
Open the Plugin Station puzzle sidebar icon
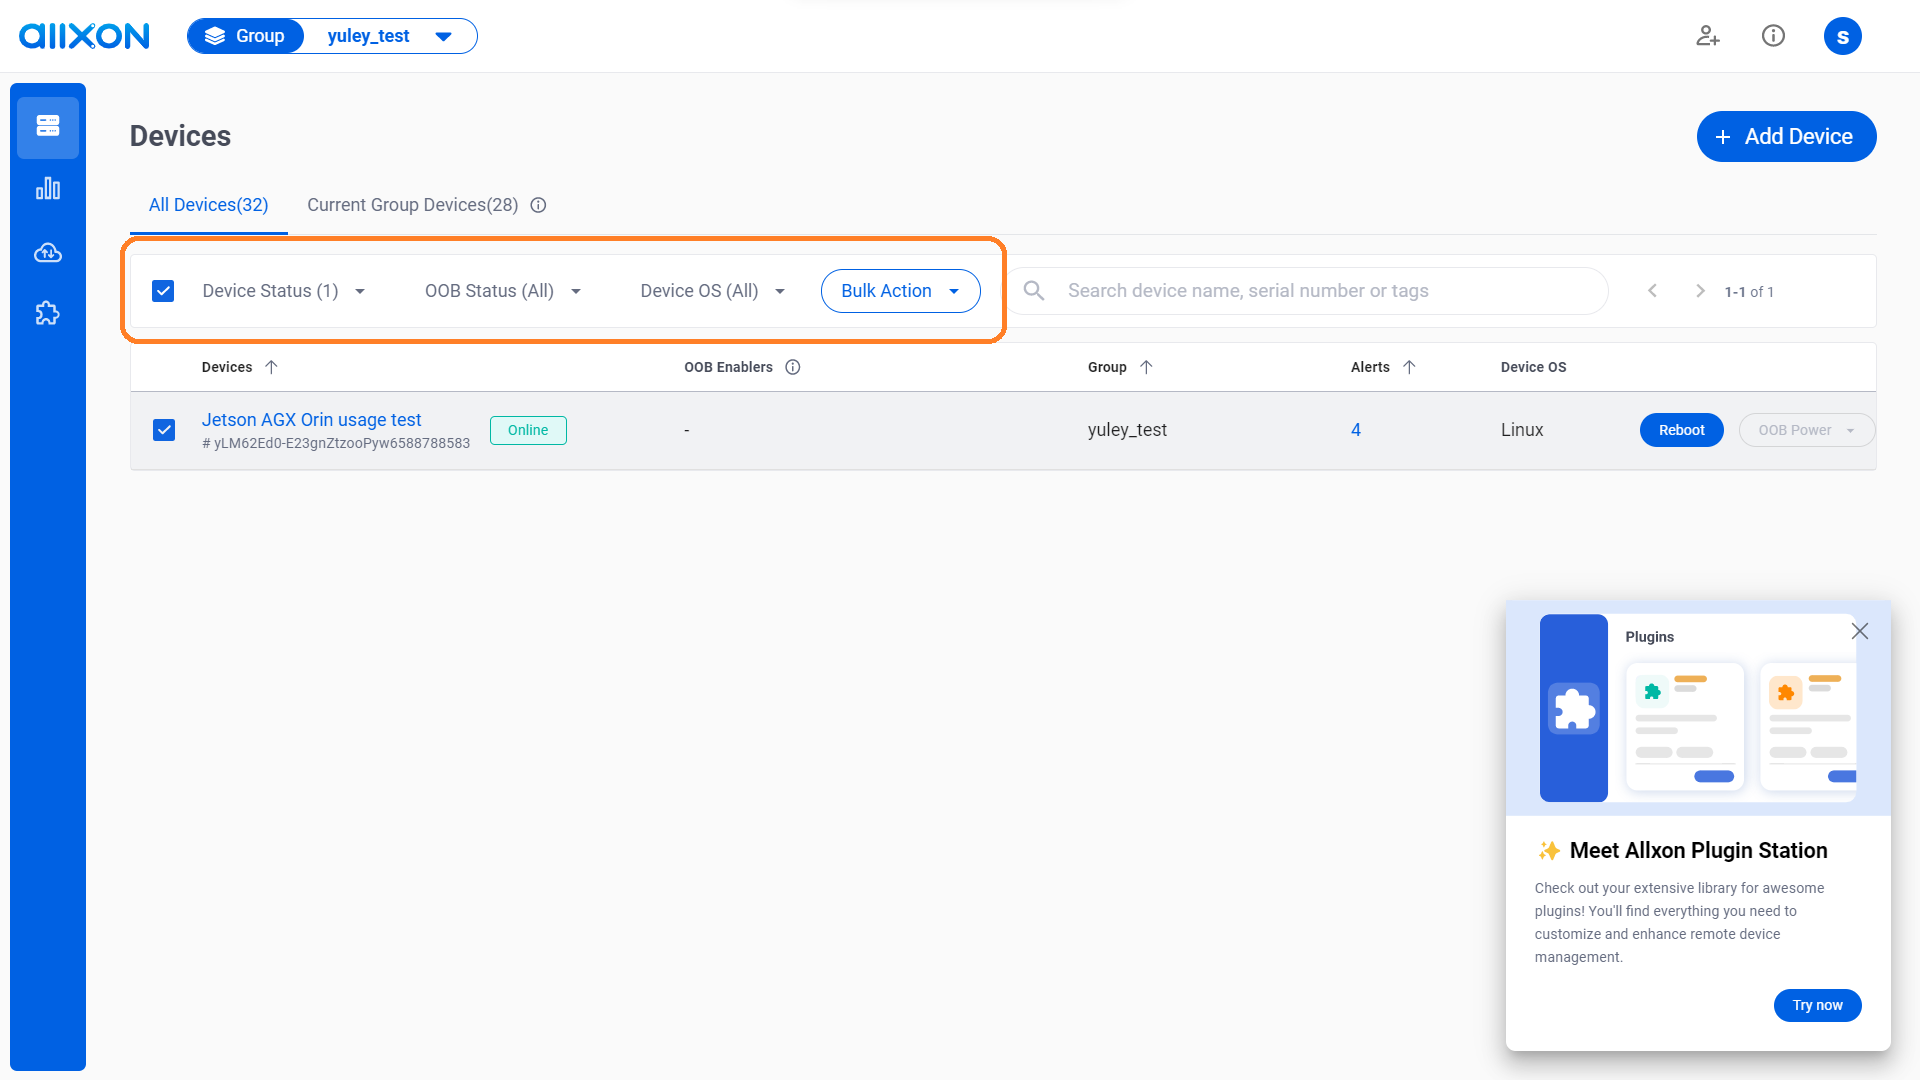pos(48,314)
